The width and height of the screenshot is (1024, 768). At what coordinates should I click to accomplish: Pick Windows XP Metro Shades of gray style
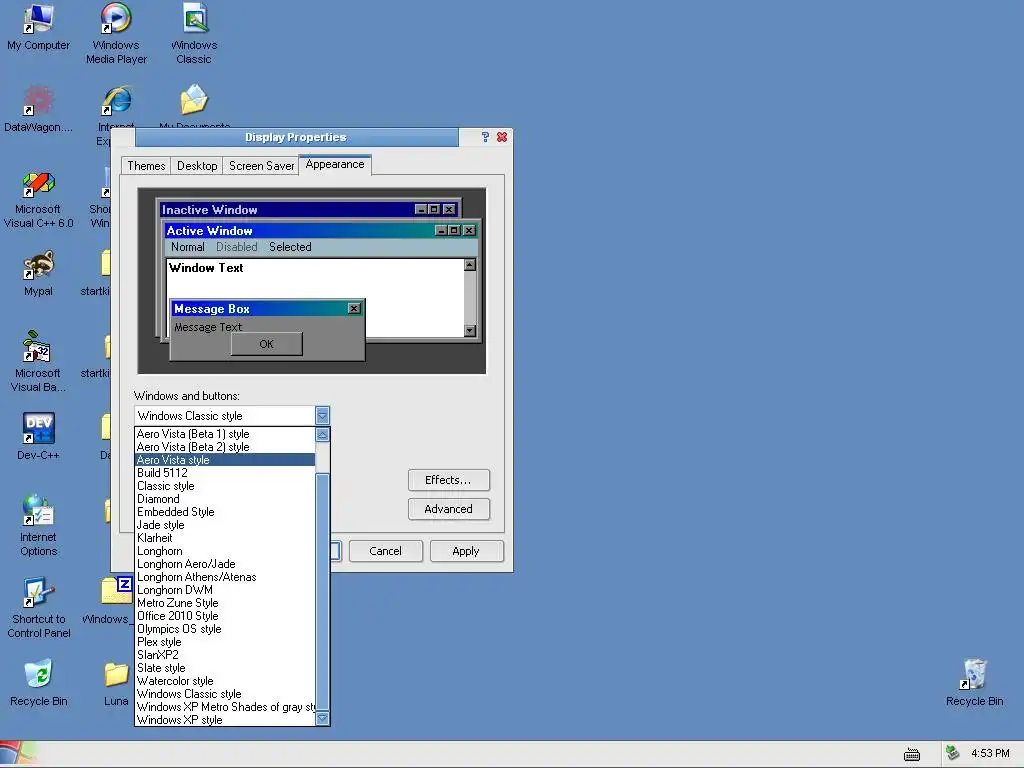tap(225, 707)
